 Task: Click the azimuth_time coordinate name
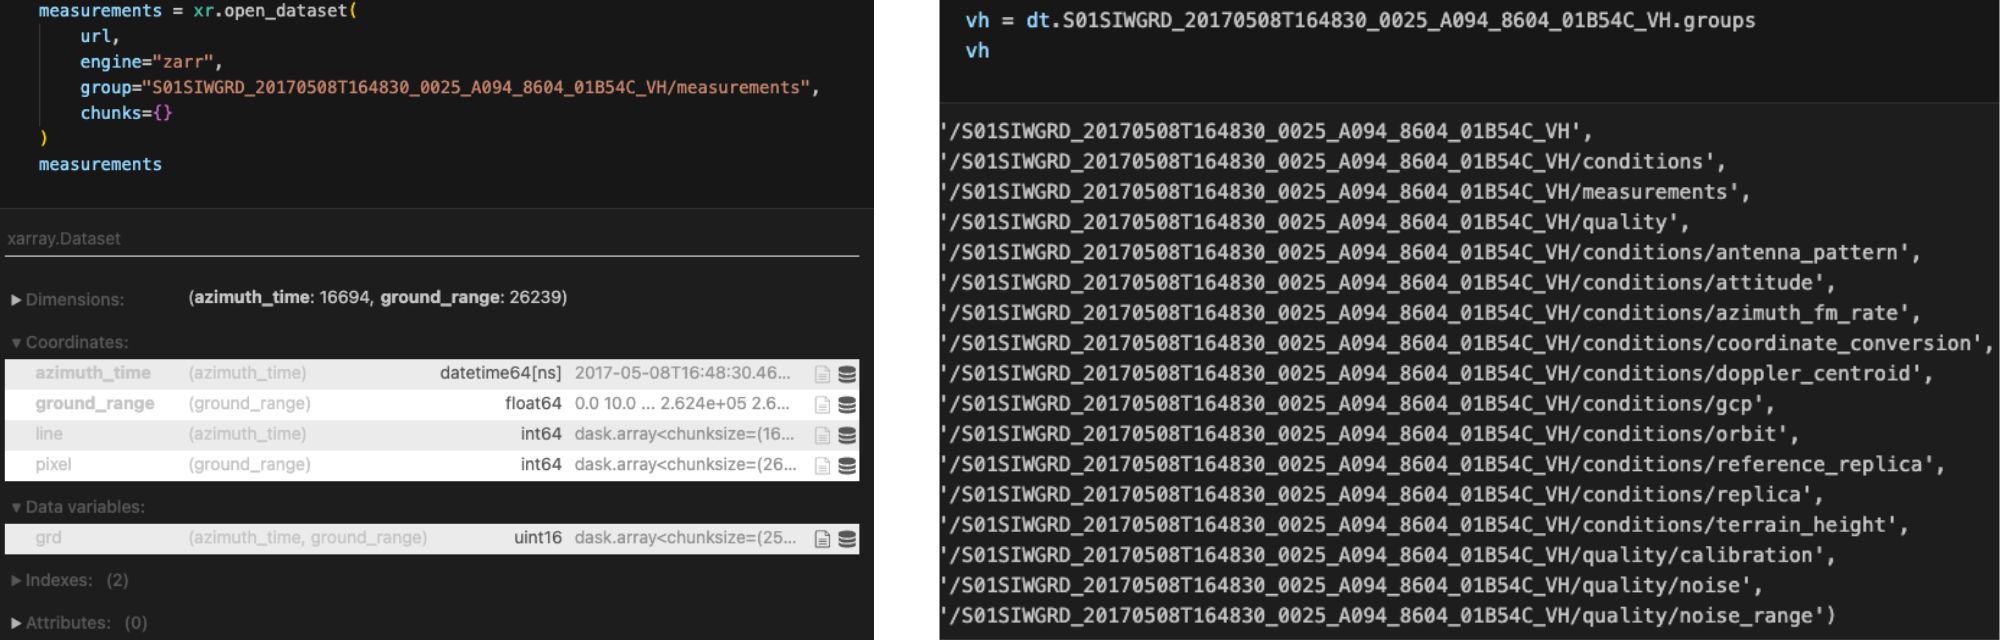[93, 373]
